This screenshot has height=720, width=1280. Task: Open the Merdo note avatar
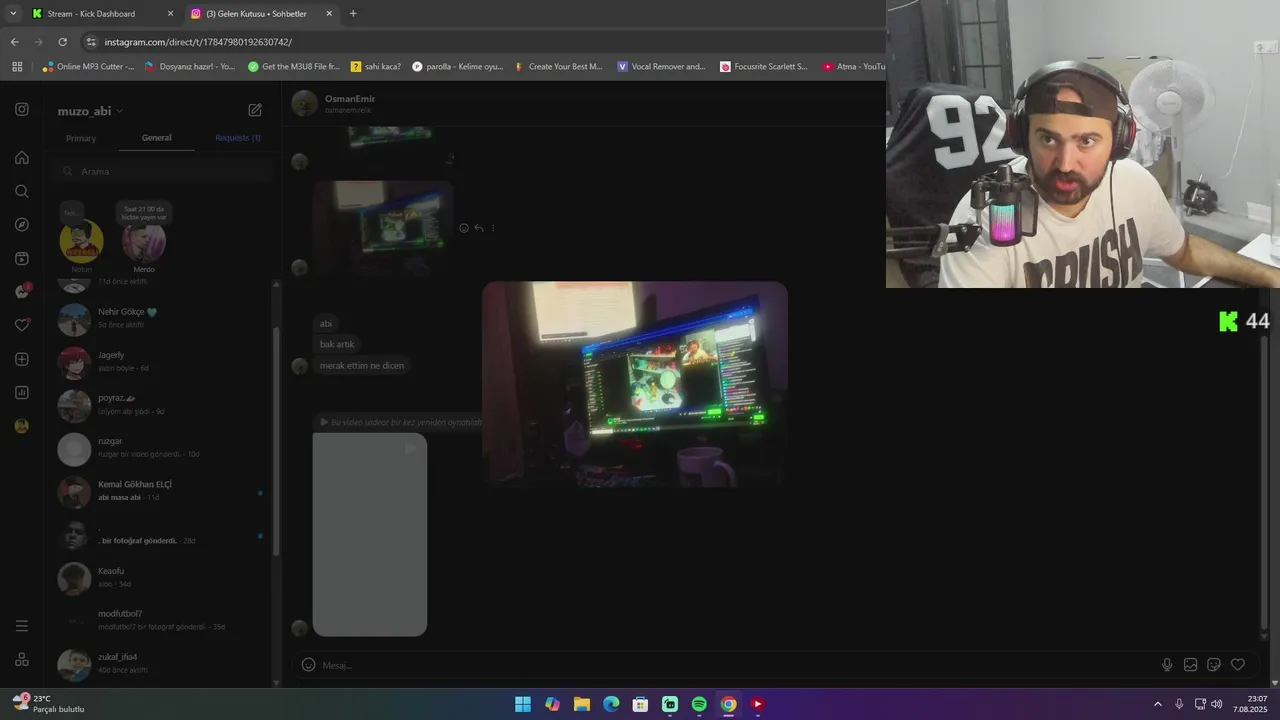click(x=144, y=241)
